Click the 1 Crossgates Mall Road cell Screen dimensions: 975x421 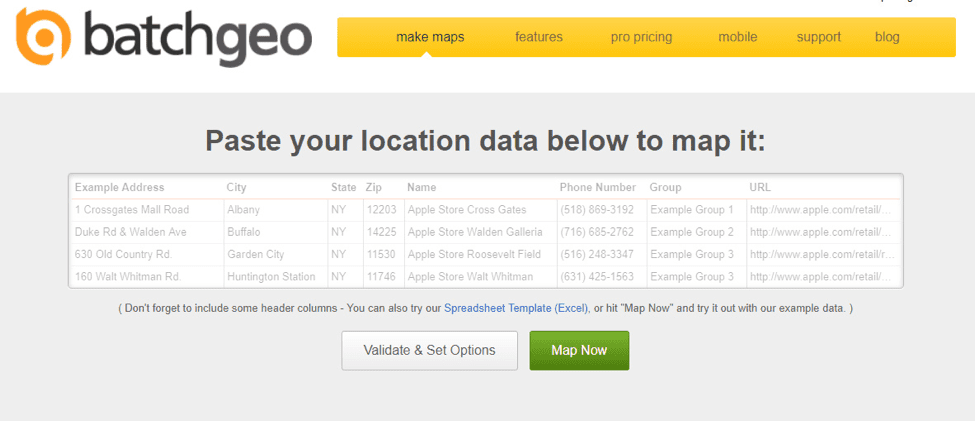tap(132, 210)
